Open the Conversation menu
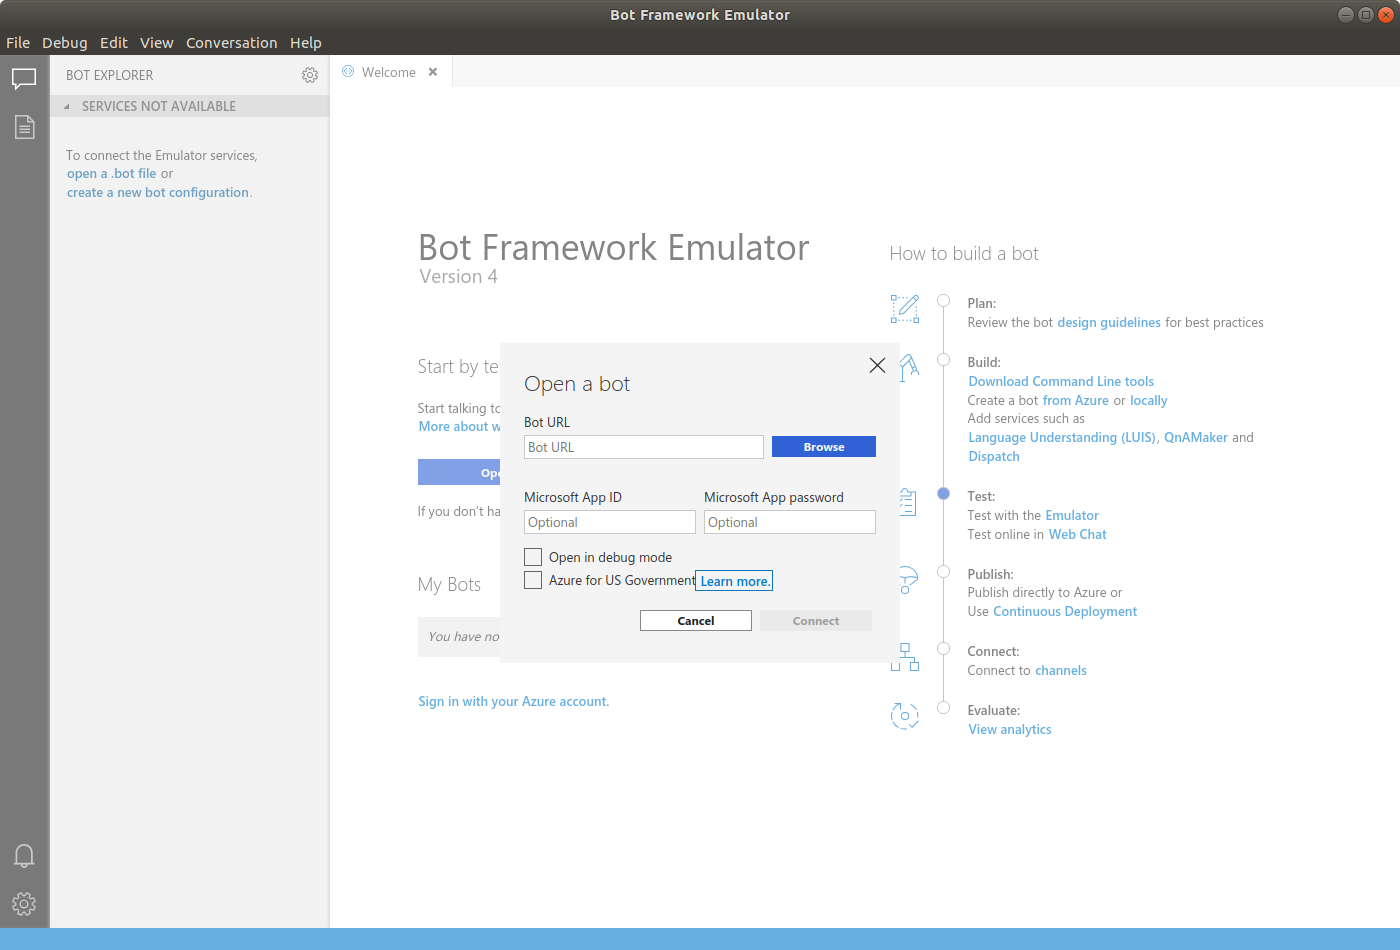Image resolution: width=1400 pixels, height=950 pixels. (231, 42)
